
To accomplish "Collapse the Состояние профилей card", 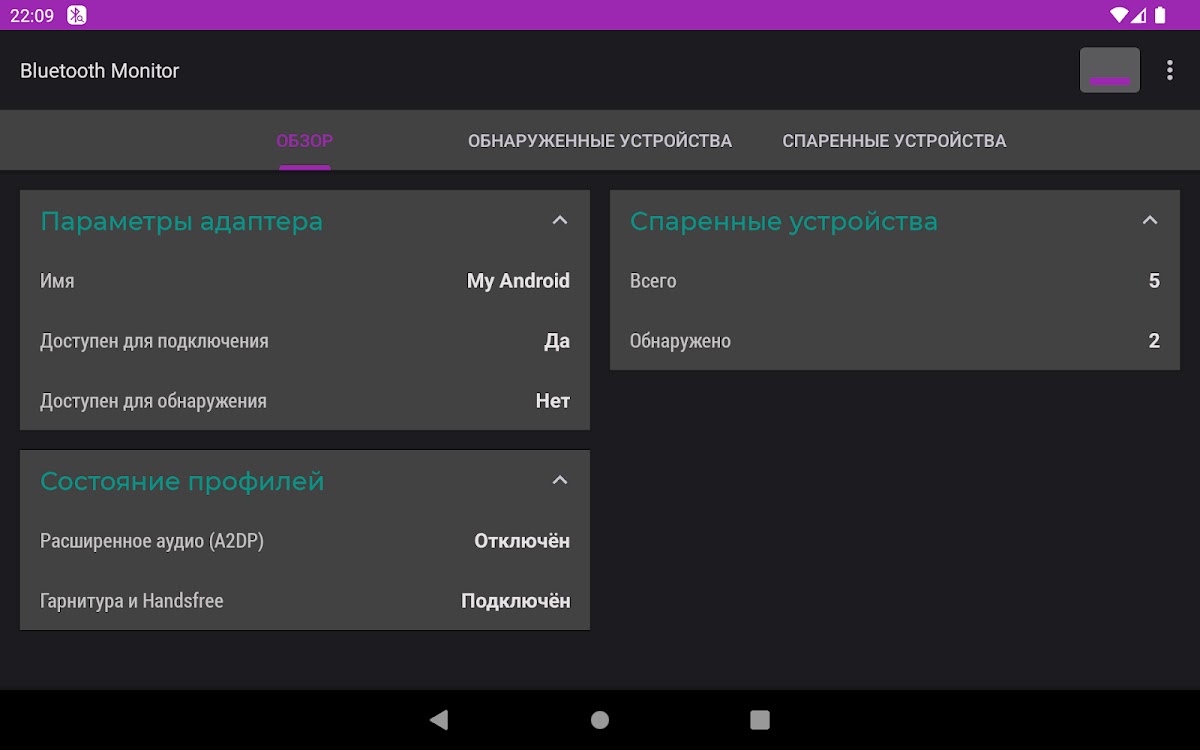I will 560,480.
